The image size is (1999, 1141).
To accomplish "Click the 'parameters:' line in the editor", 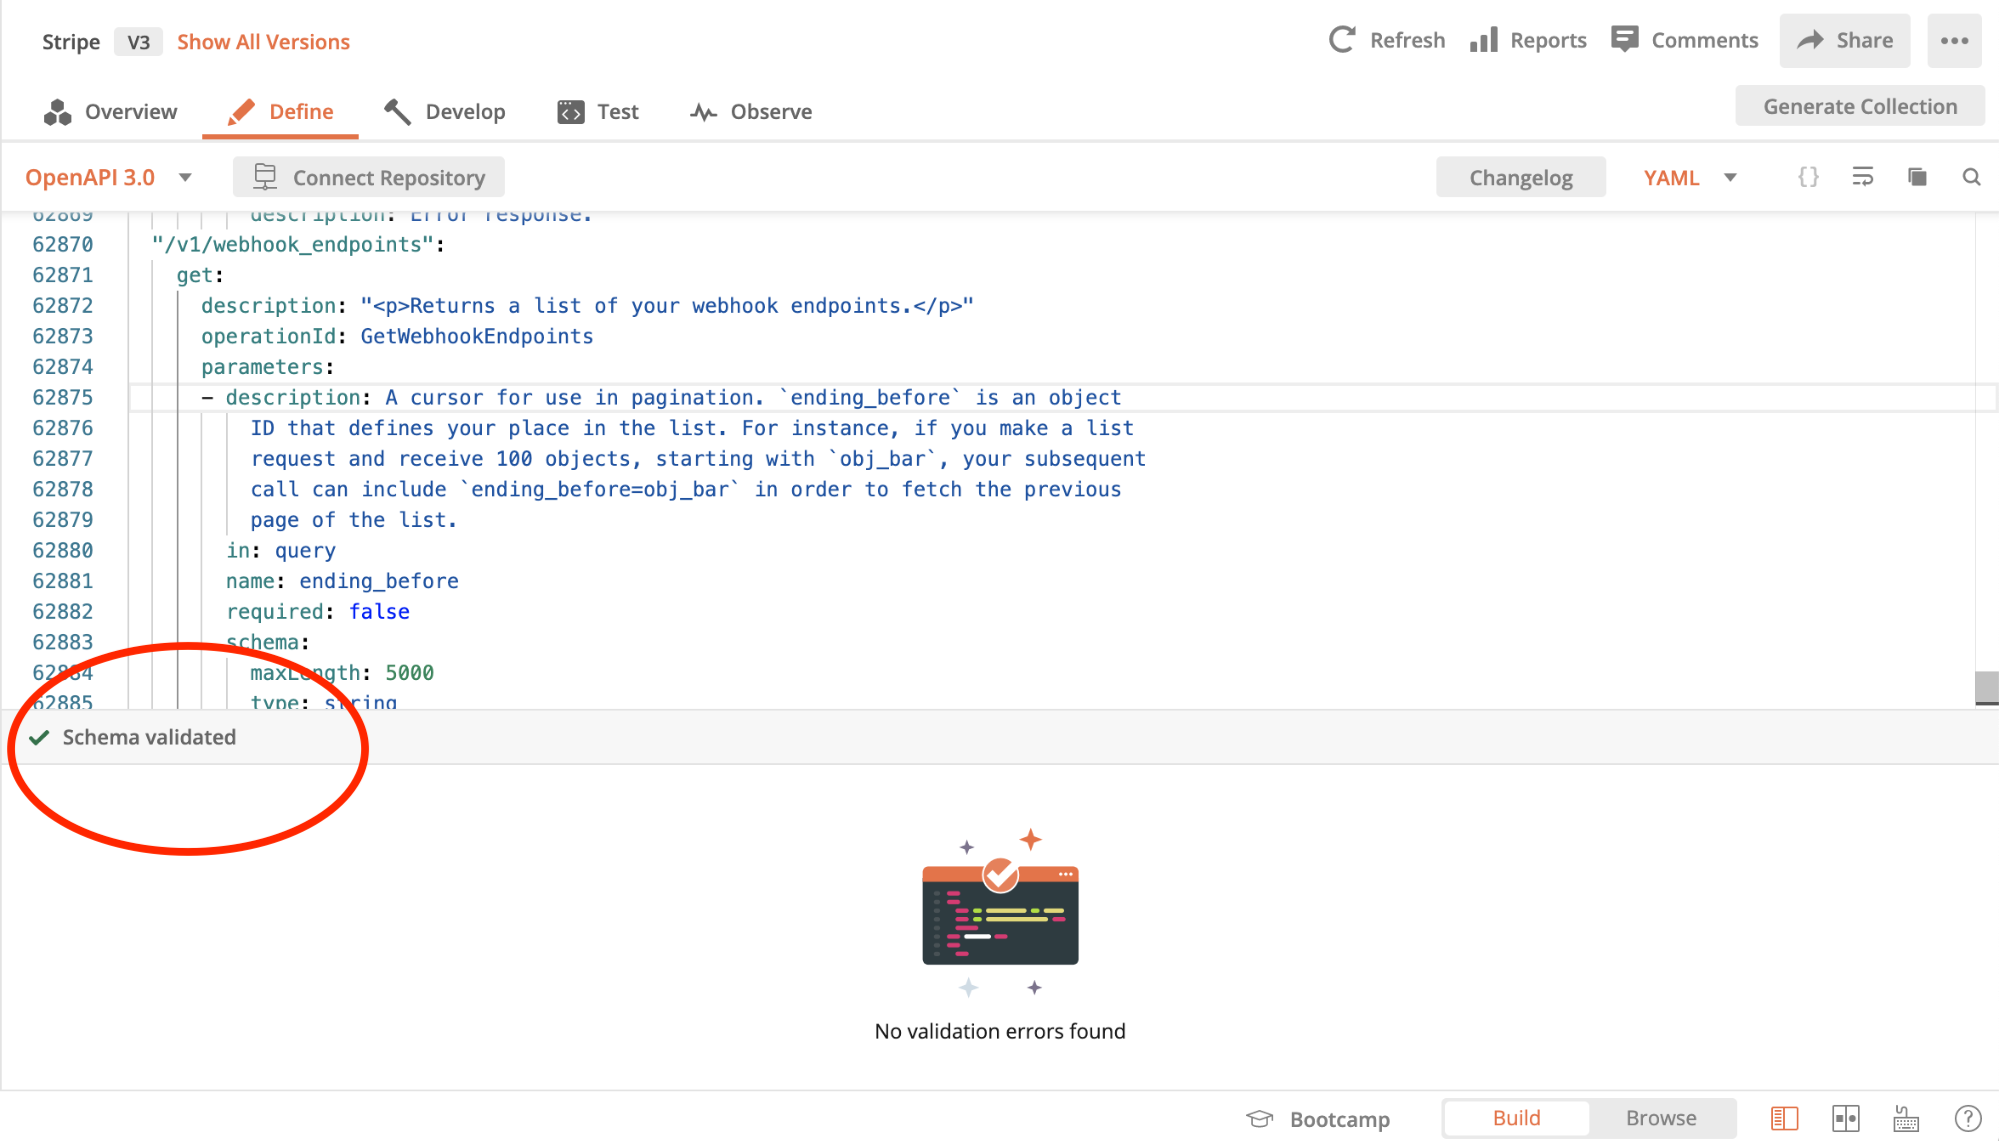I will coord(267,367).
